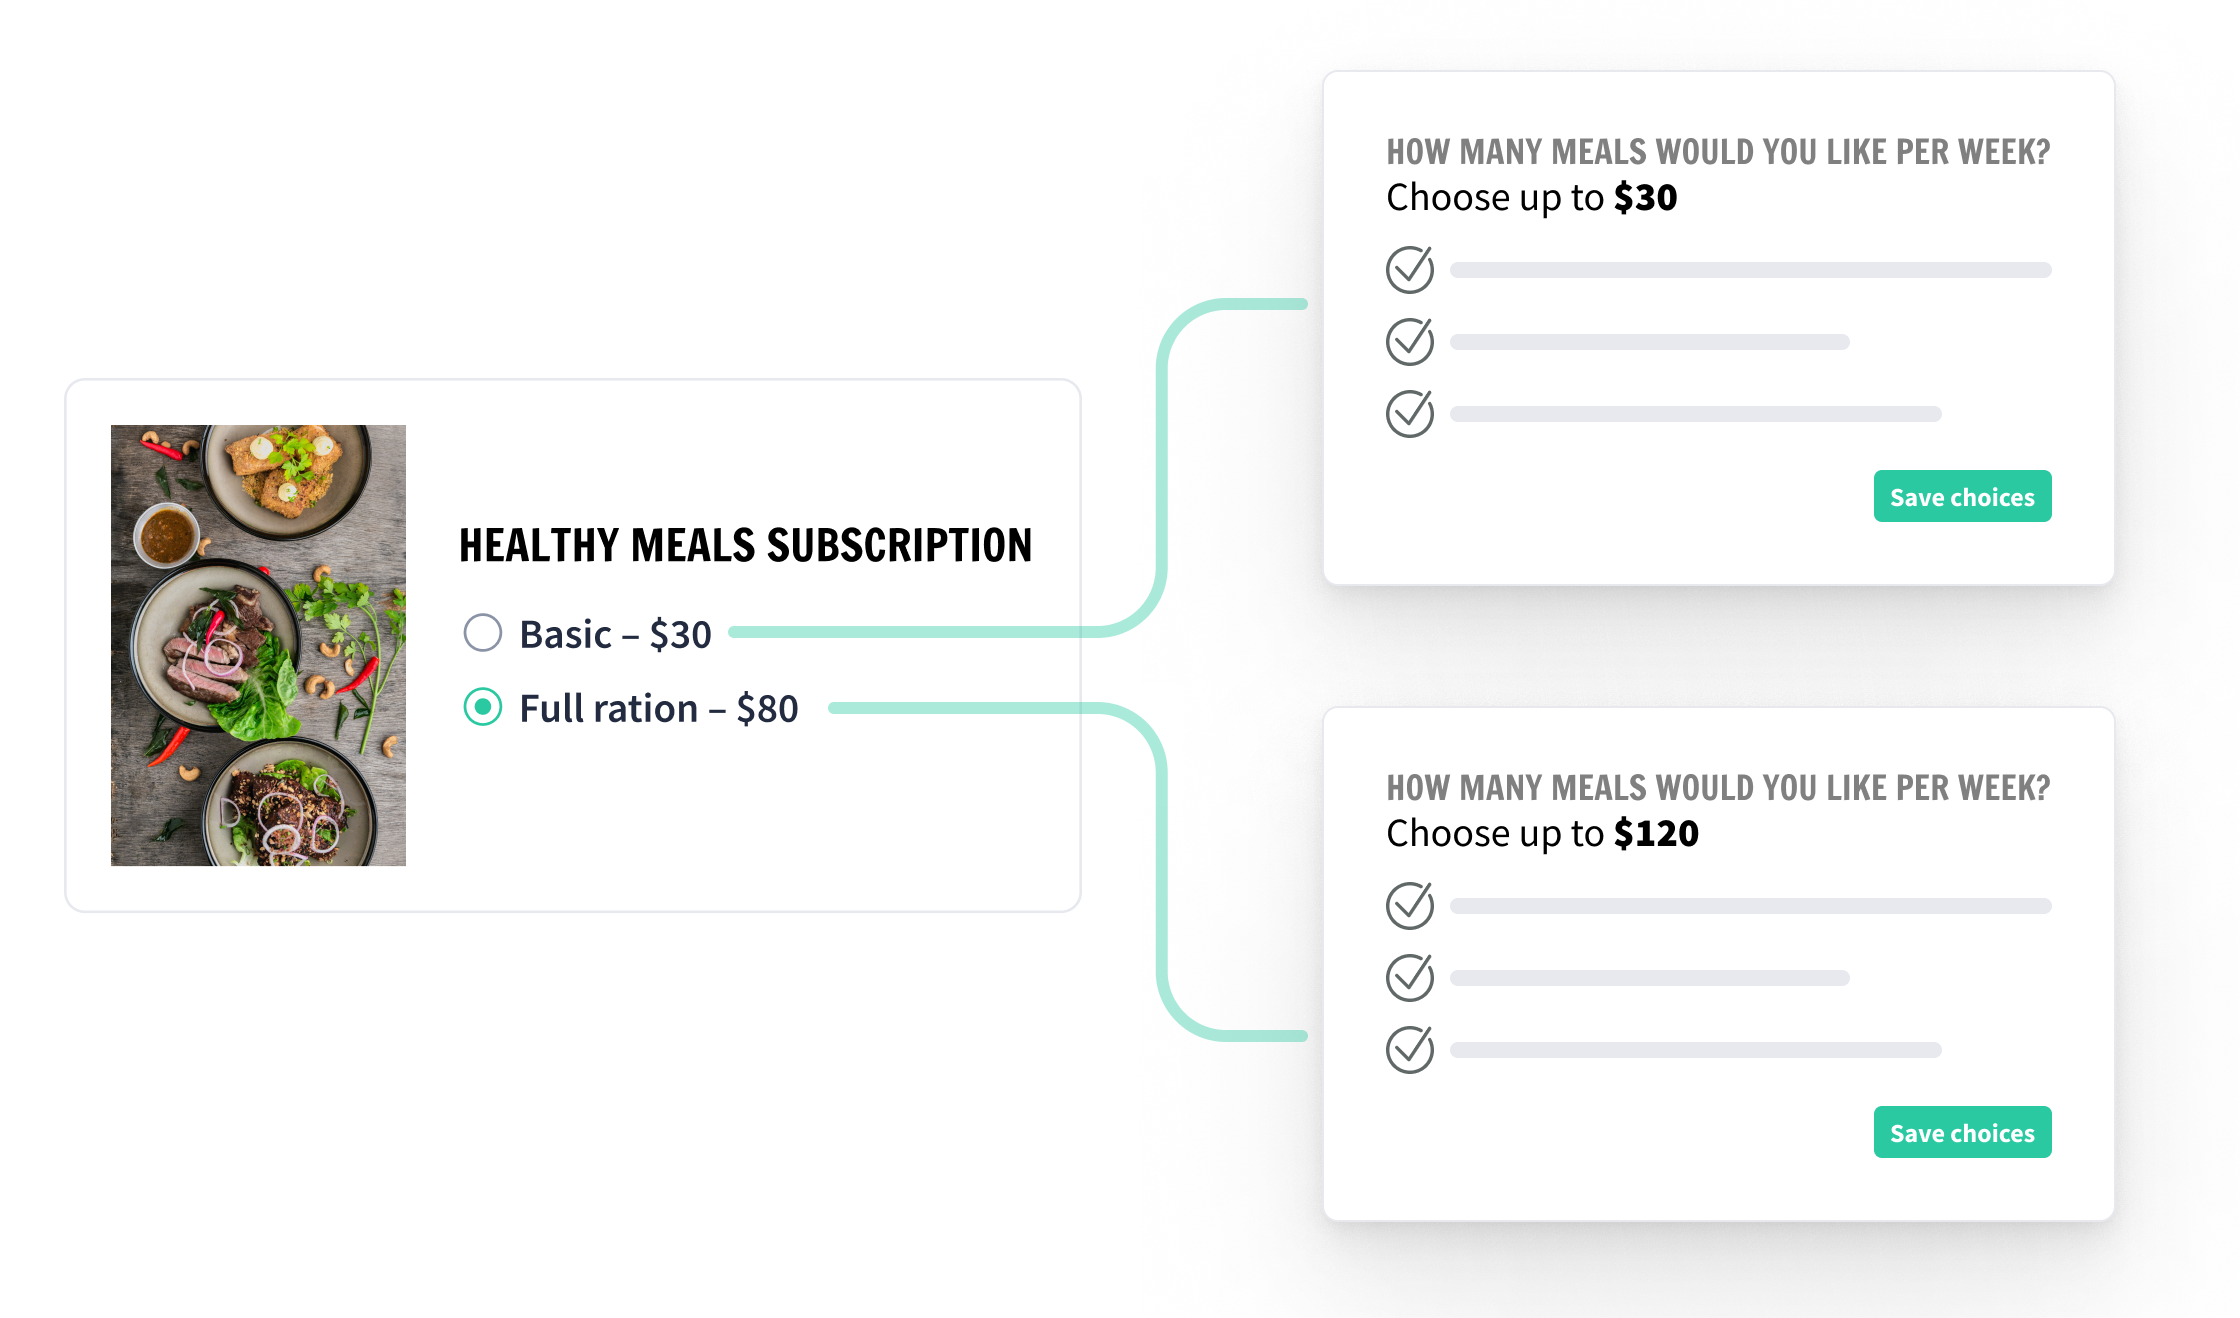Toggle second checkmark in the $30 meals card
2240x1318 pixels.
(1410, 341)
